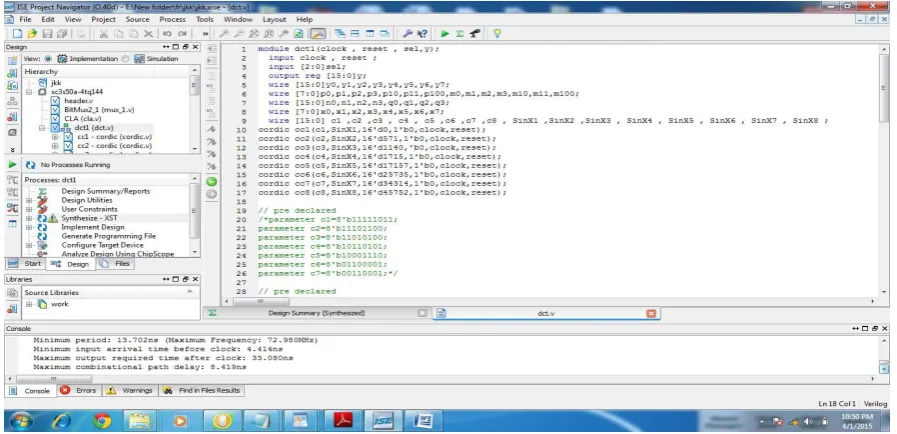Close the Design panel with its X
The image size is (897, 434).
196,47
